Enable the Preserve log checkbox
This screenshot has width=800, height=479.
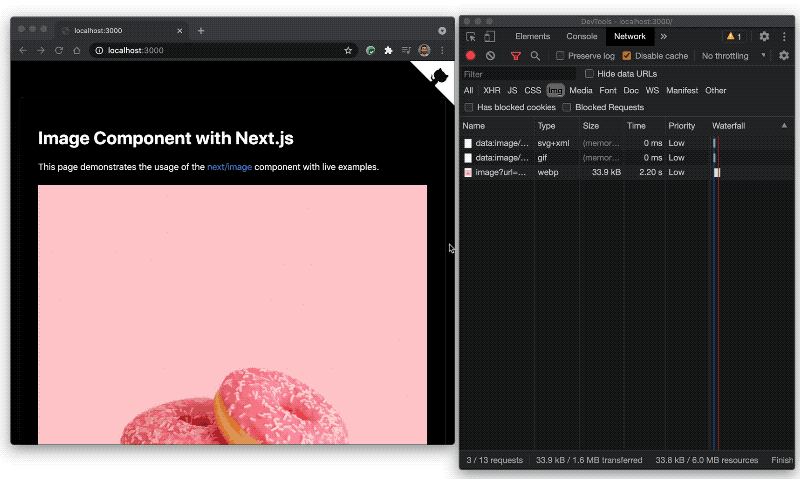(x=560, y=56)
